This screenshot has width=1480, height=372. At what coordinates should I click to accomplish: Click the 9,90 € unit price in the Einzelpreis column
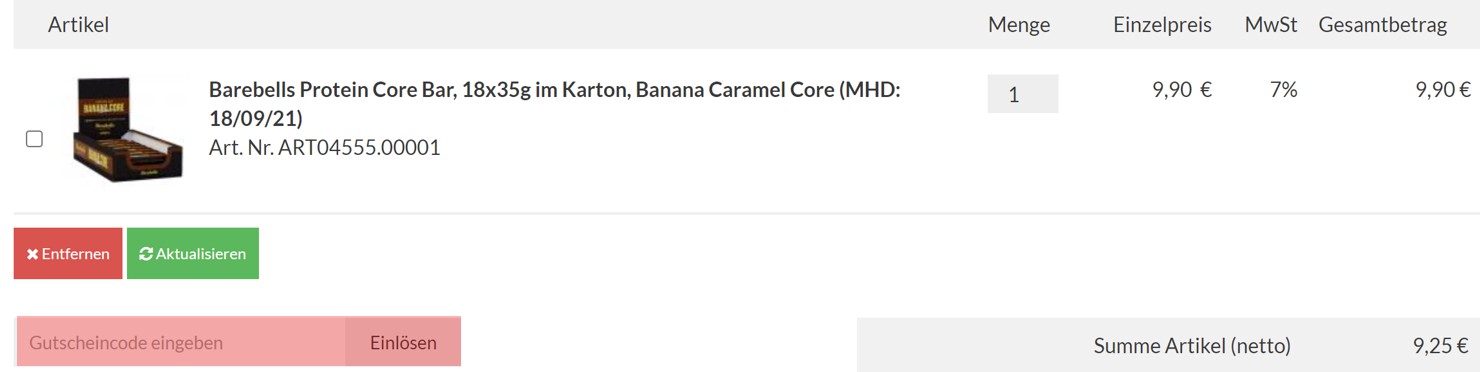click(1182, 90)
